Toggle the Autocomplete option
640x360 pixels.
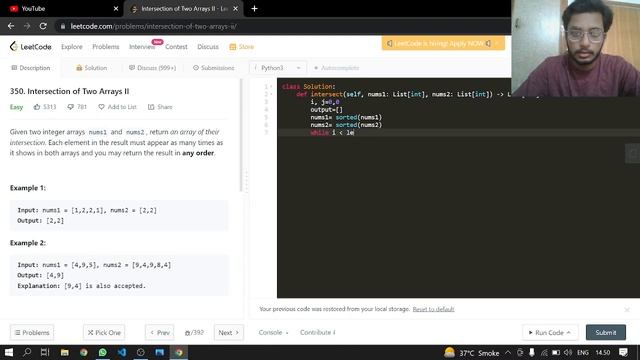336,68
